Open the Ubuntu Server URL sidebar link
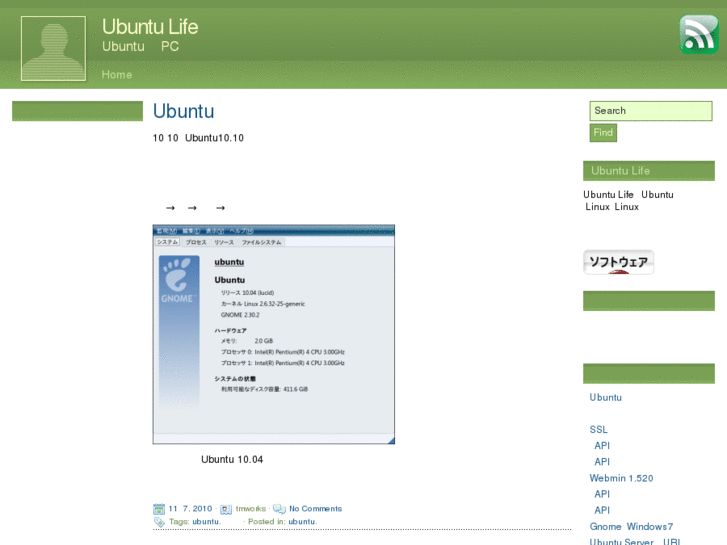This screenshot has height=545, width=727. click(x=635, y=541)
